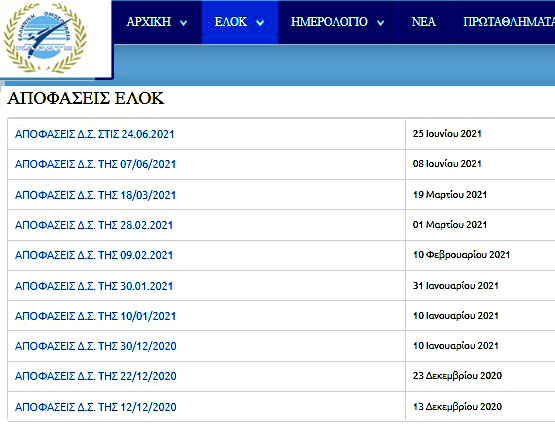Open the ΠΡΩΤΑΘΛΗΜΑΤΑ menu item

tap(509, 22)
